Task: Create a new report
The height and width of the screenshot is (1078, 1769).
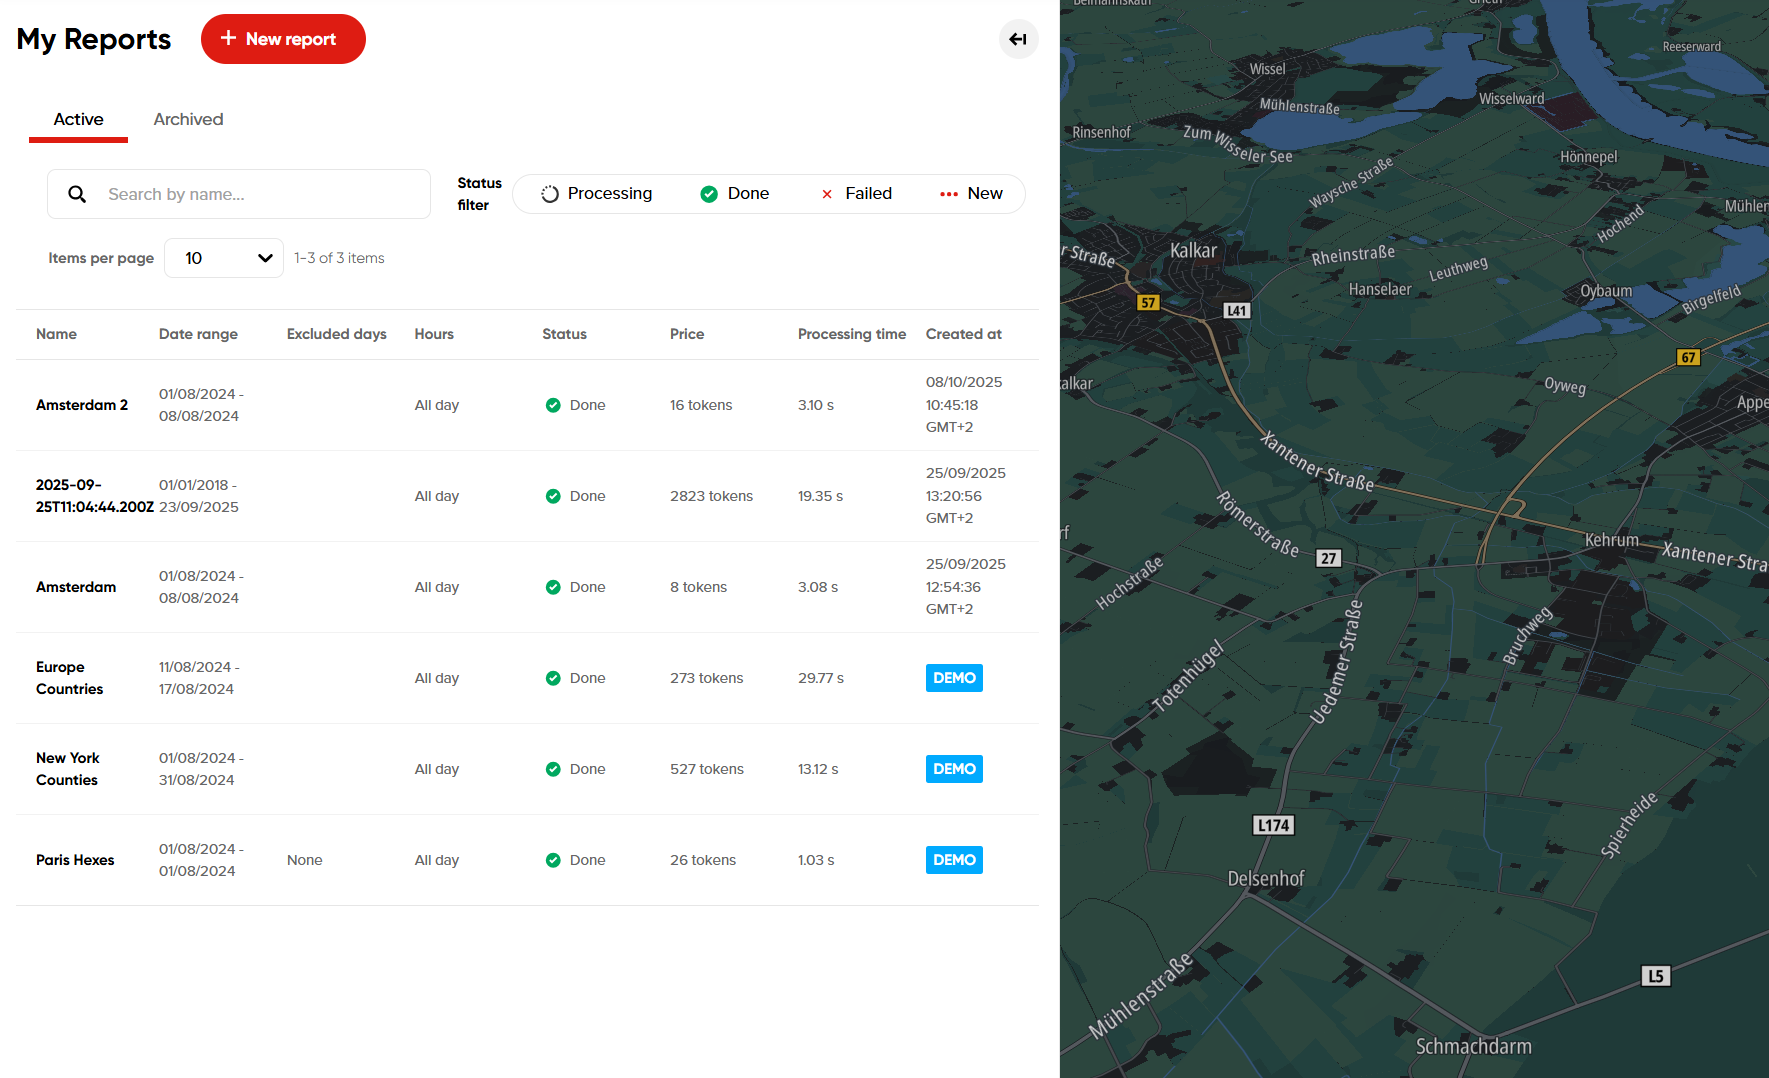Action: click(x=283, y=39)
